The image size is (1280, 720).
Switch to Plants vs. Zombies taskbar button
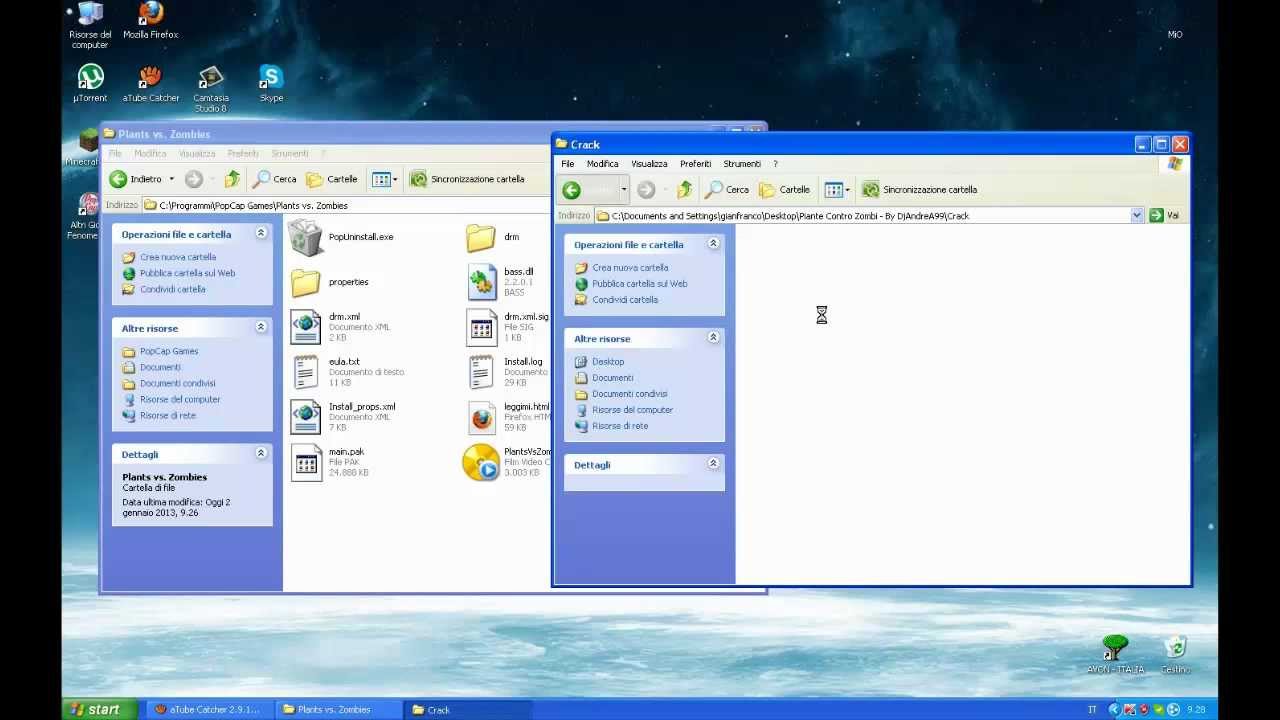[337, 709]
